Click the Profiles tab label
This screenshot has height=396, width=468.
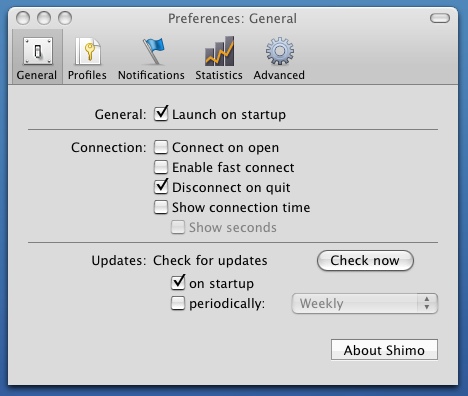point(87,75)
